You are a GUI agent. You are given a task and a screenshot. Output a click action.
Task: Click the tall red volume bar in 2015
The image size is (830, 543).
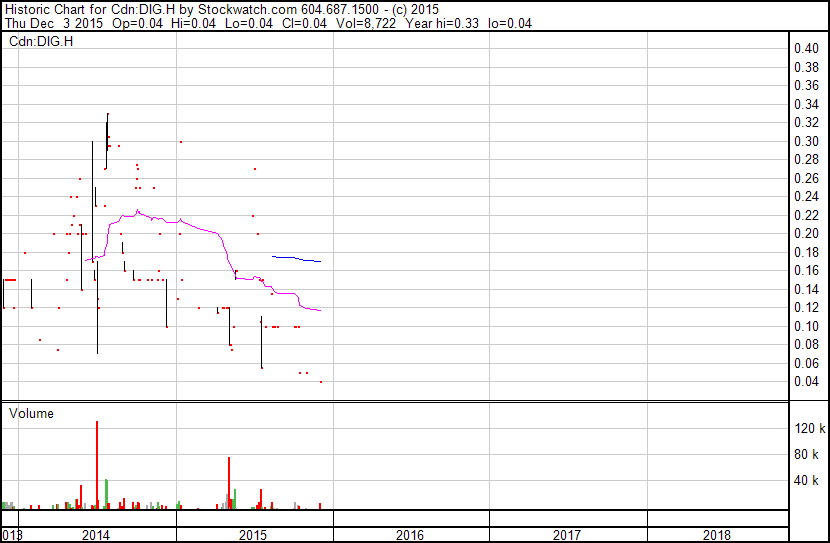pos(229,483)
